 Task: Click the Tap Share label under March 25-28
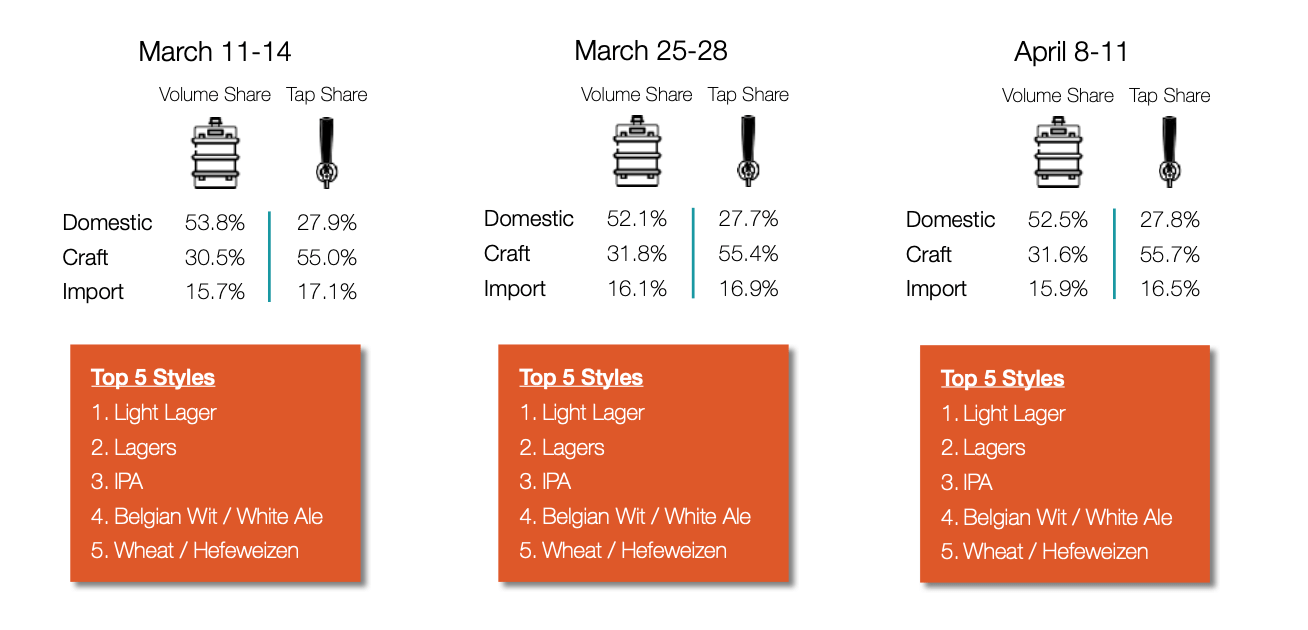click(749, 95)
